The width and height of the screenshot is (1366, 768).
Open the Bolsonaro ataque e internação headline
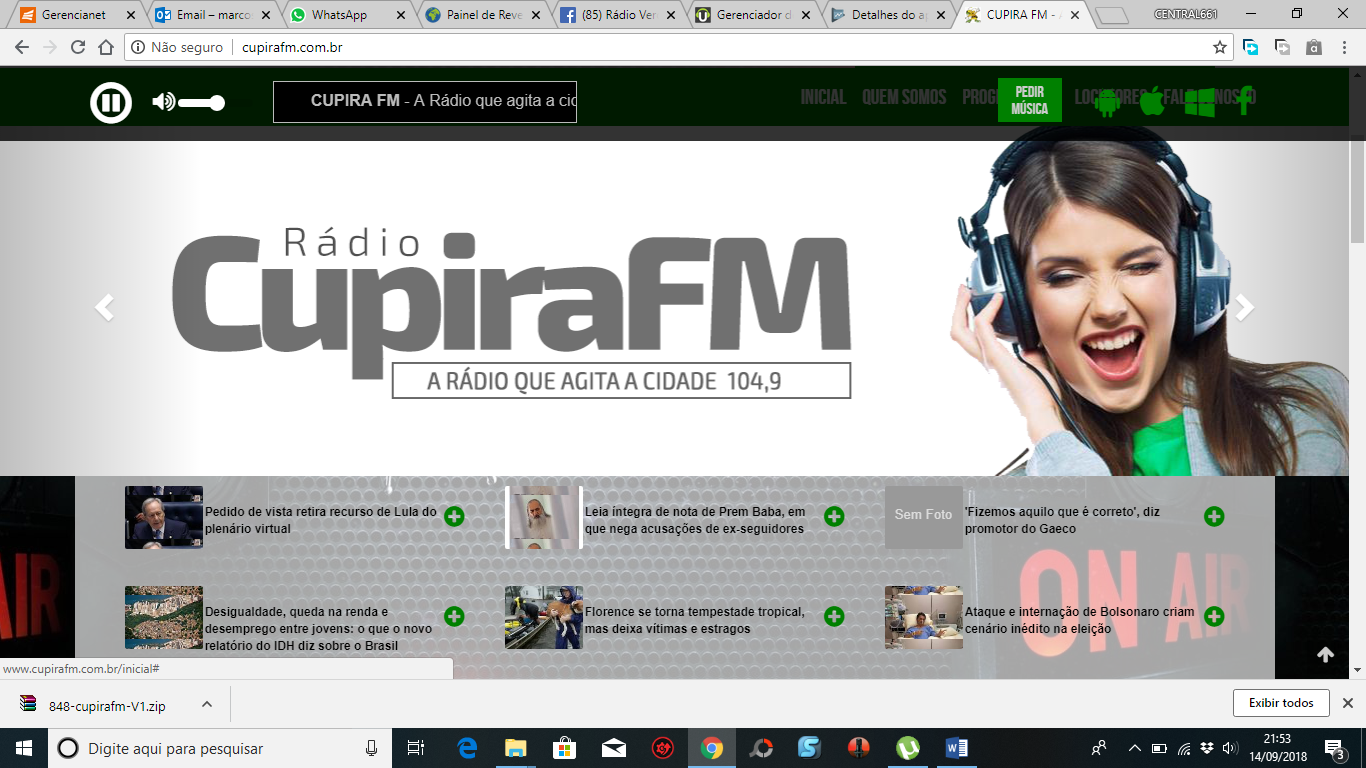(1080, 620)
